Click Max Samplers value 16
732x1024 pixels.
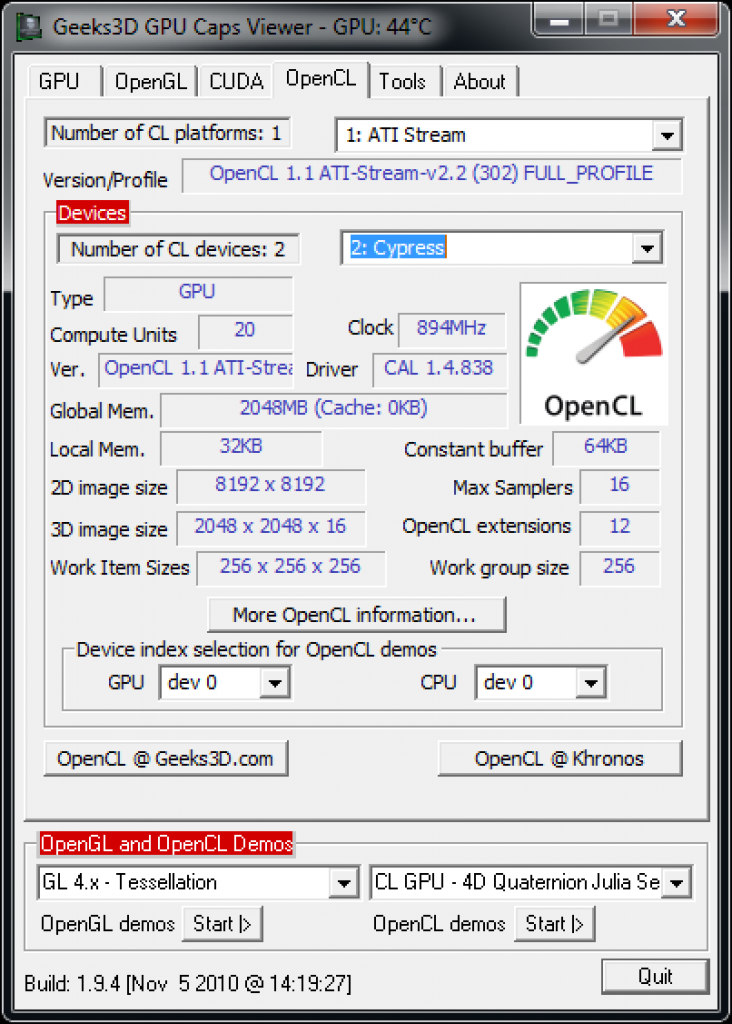(x=620, y=486)
